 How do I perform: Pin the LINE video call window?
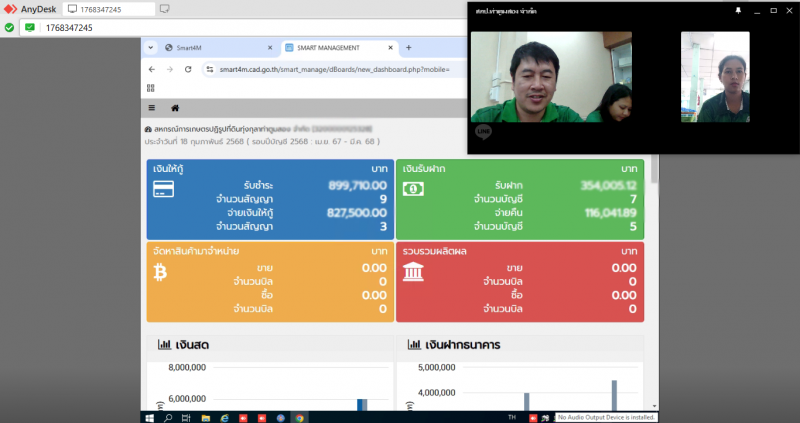pos(738,11)
